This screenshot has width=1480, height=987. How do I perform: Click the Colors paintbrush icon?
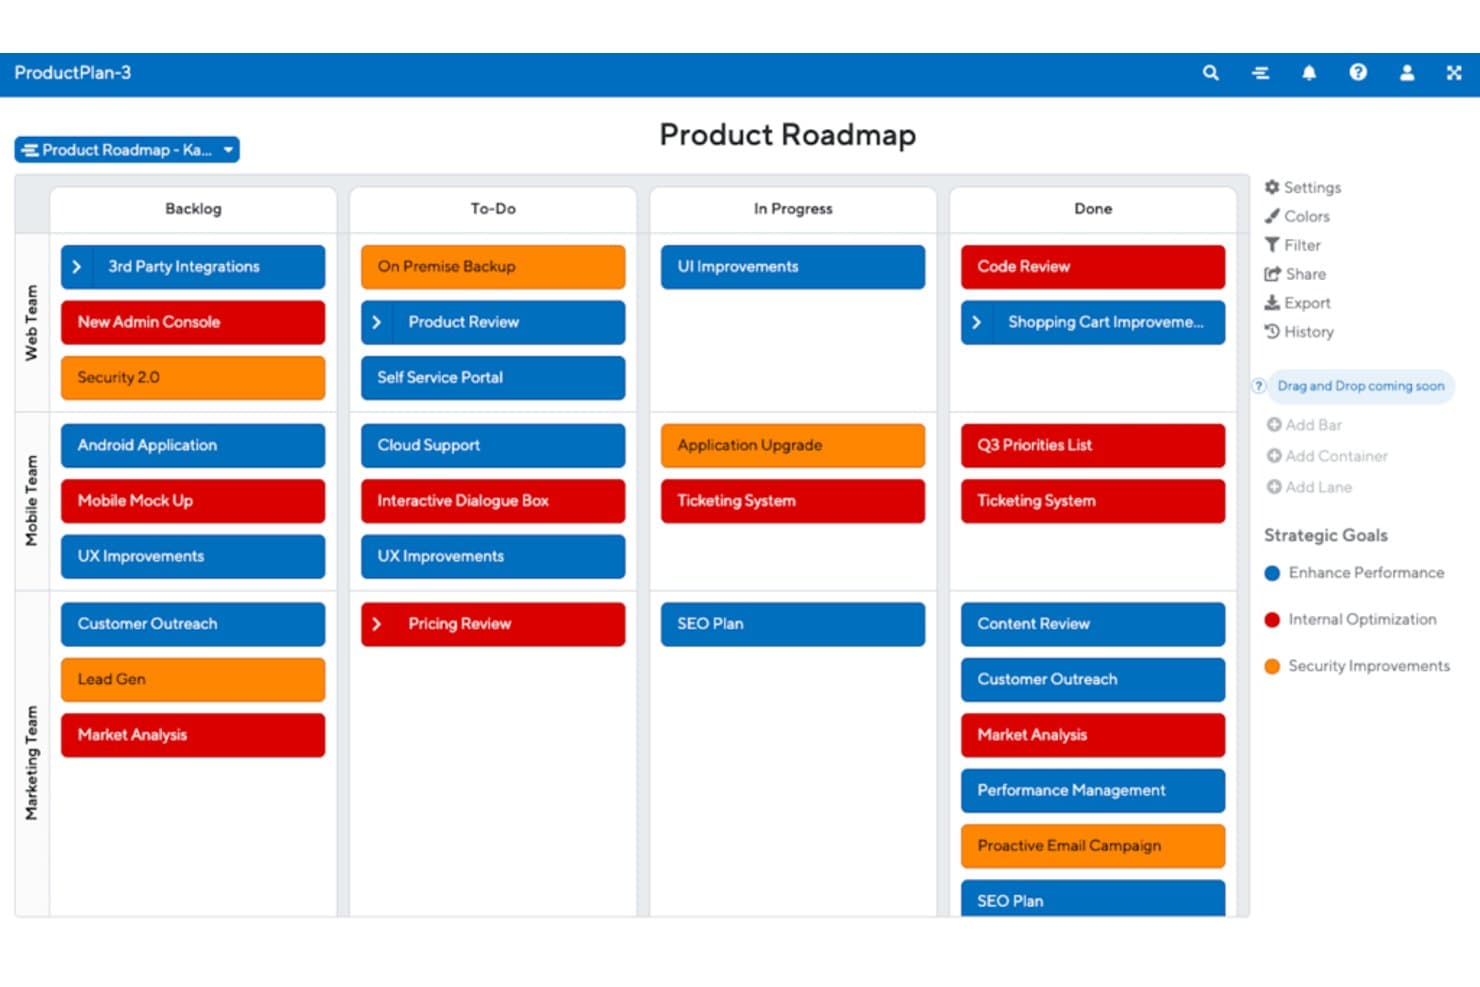[1272, 216]
